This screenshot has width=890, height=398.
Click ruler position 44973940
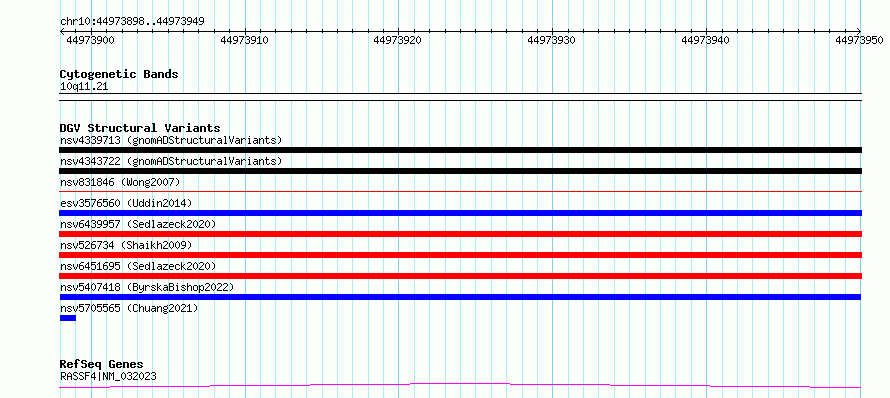click(x=706, y=40)
